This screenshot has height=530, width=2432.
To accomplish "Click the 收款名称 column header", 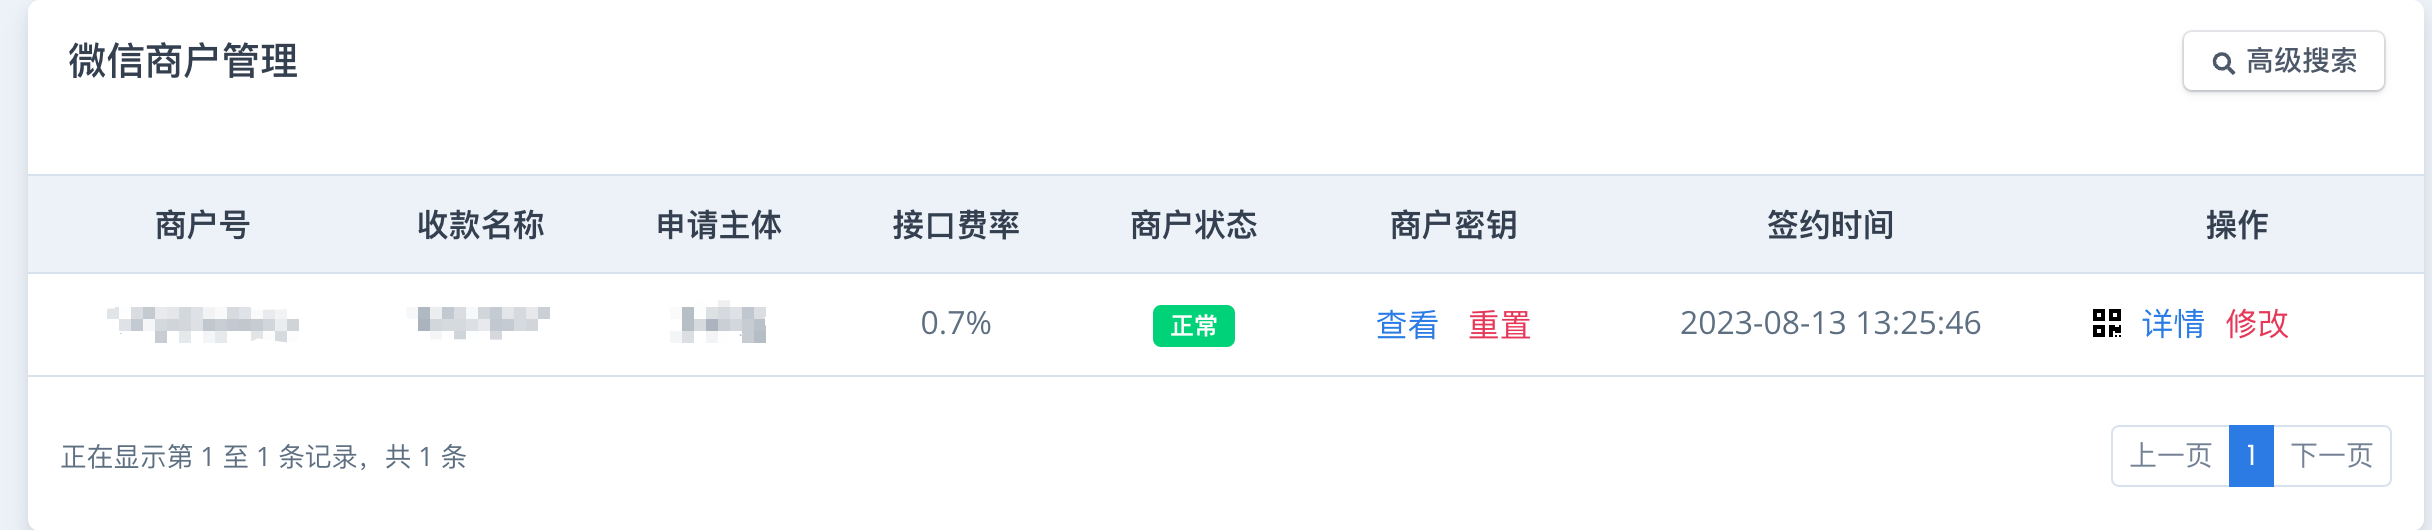I will [x=481, y=225].
